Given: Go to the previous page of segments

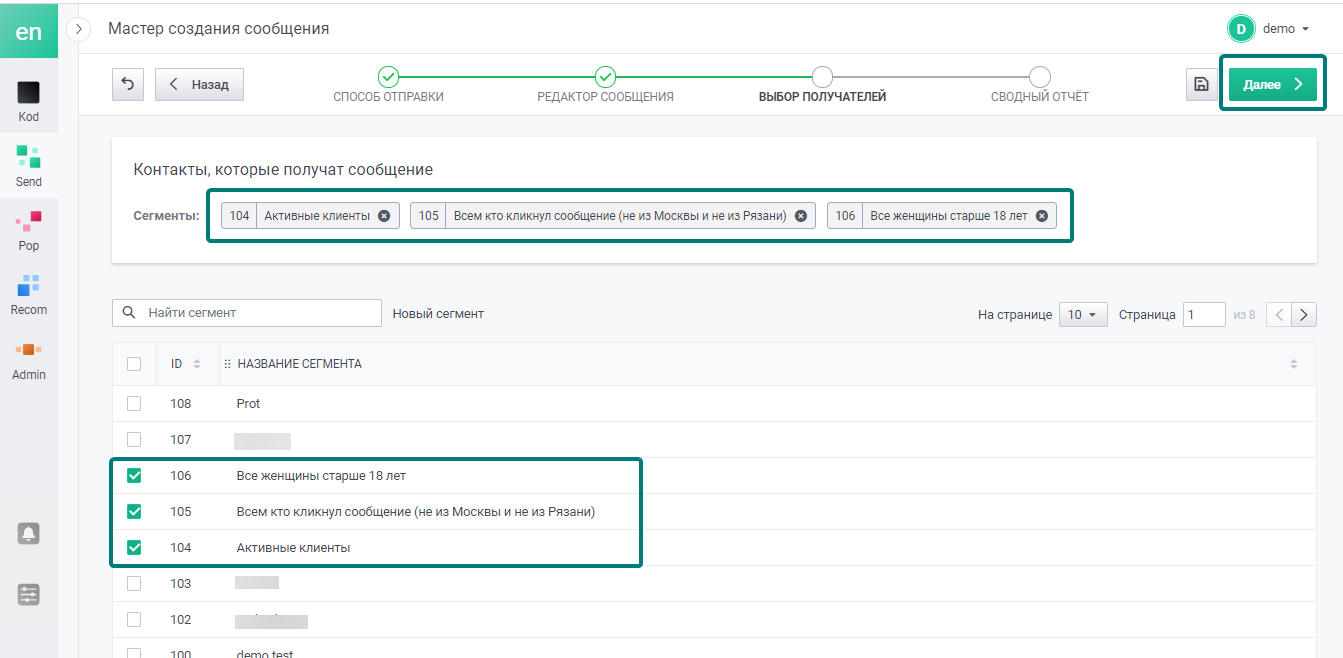Looking at the screenshot, I should click(1278, 315).
